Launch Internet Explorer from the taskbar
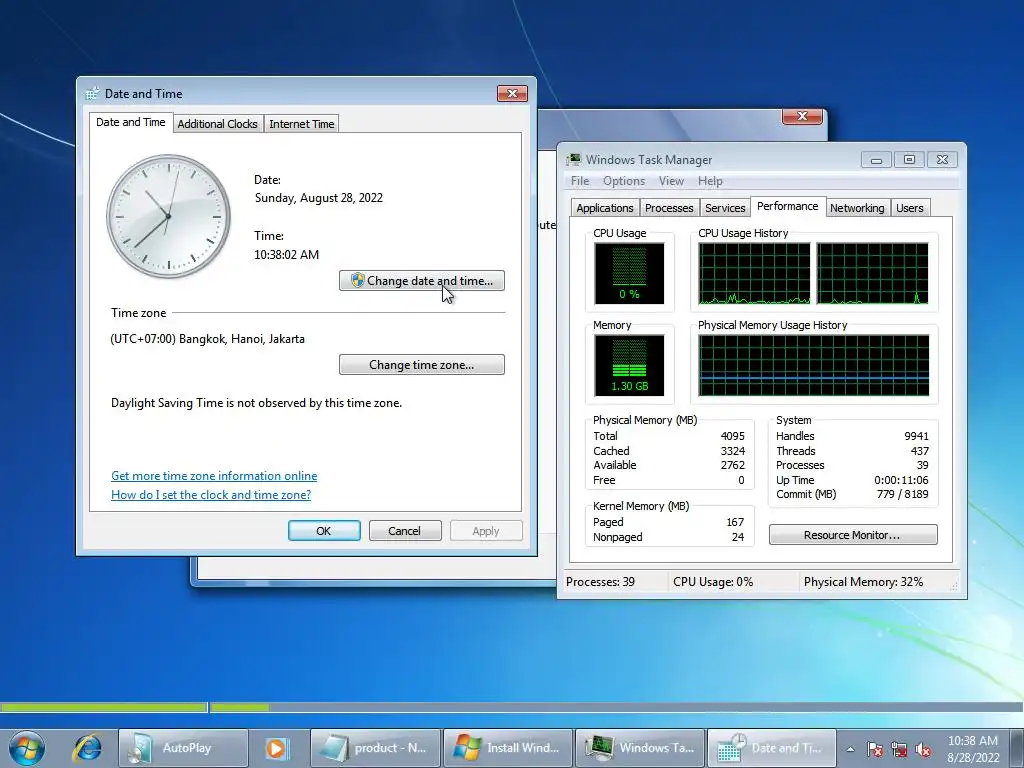This screenshot has height=768, width=1024. (x=87, y=748)
